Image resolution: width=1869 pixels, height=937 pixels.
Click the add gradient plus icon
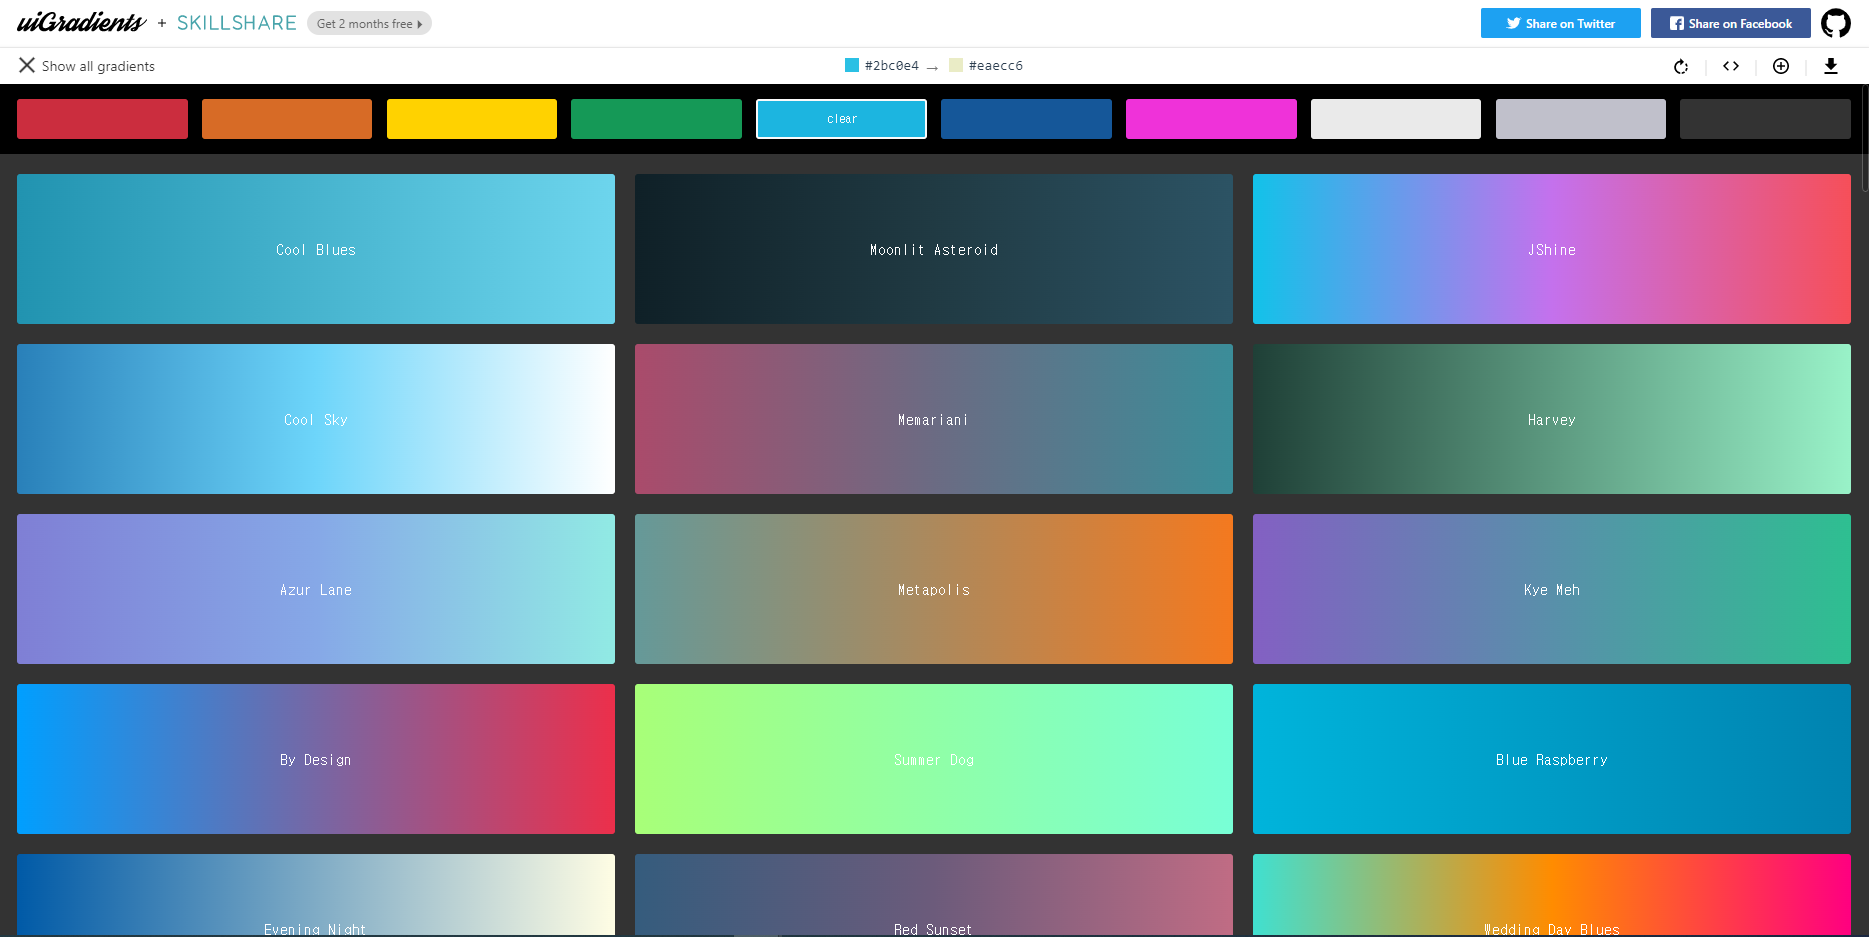pos(1781,66)
